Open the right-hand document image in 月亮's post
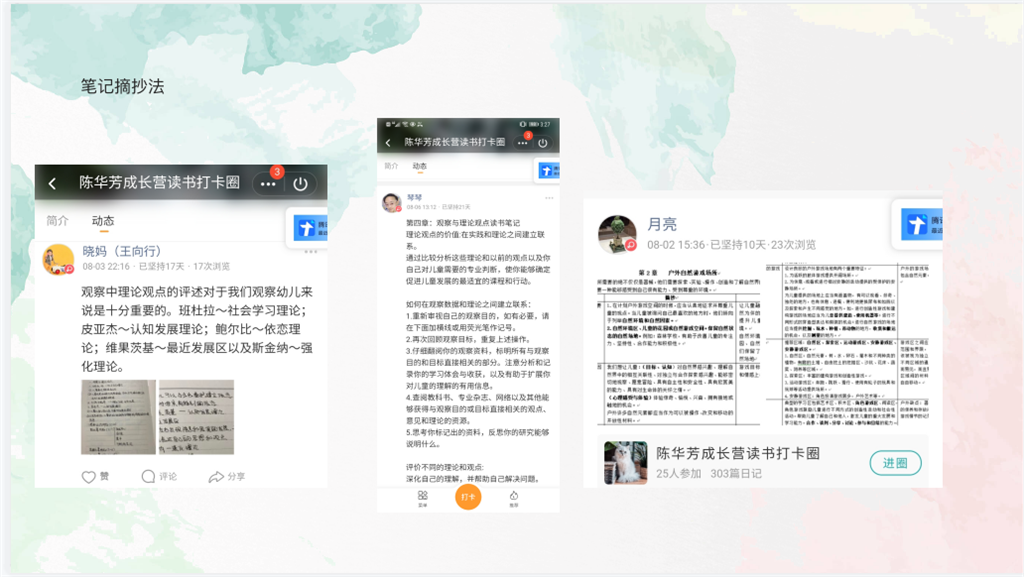Image resolution: width=1024 pixels, height=577 pixels. (x=848, y=345)
